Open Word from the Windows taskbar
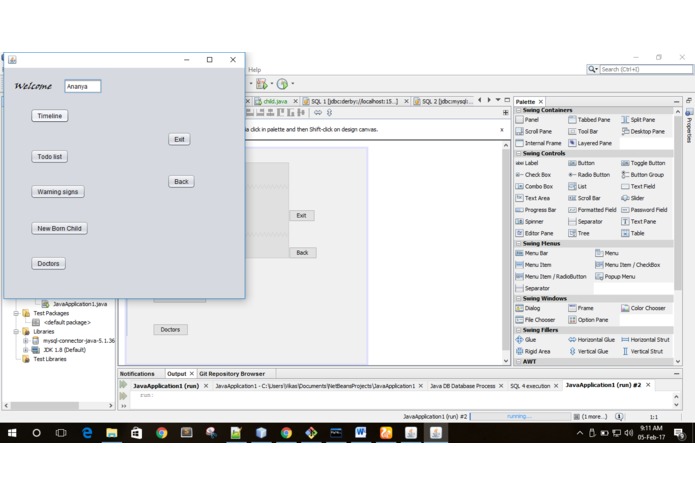The image size is (695, 494). pyautogui.click(x=360, y=433)
